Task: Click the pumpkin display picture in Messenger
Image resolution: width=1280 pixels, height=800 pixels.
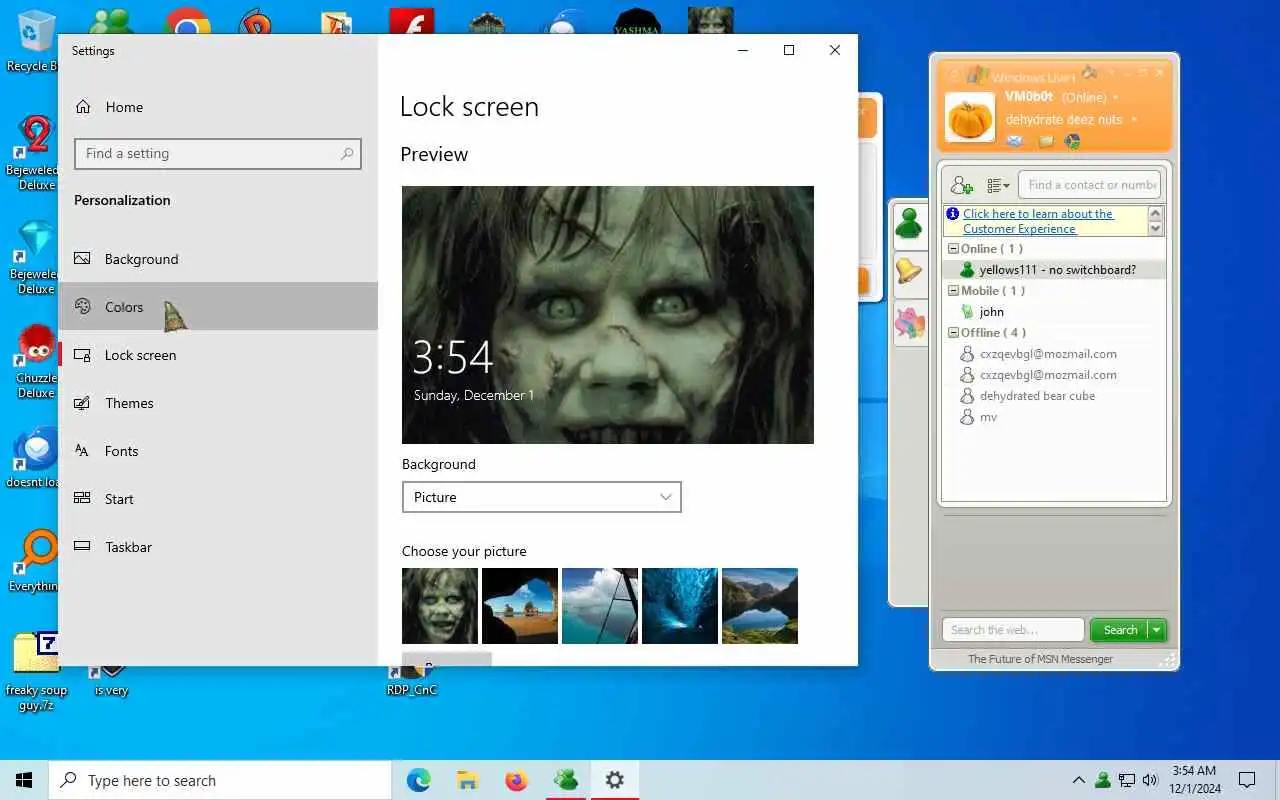Action: 970,118
